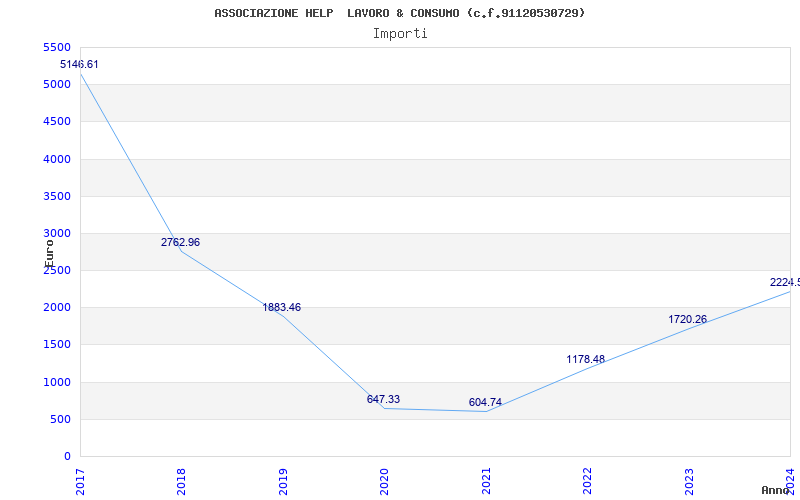Select the 647.33 data label
The image size is (800, 500).
pyautogui.click(x=383, y=399)
